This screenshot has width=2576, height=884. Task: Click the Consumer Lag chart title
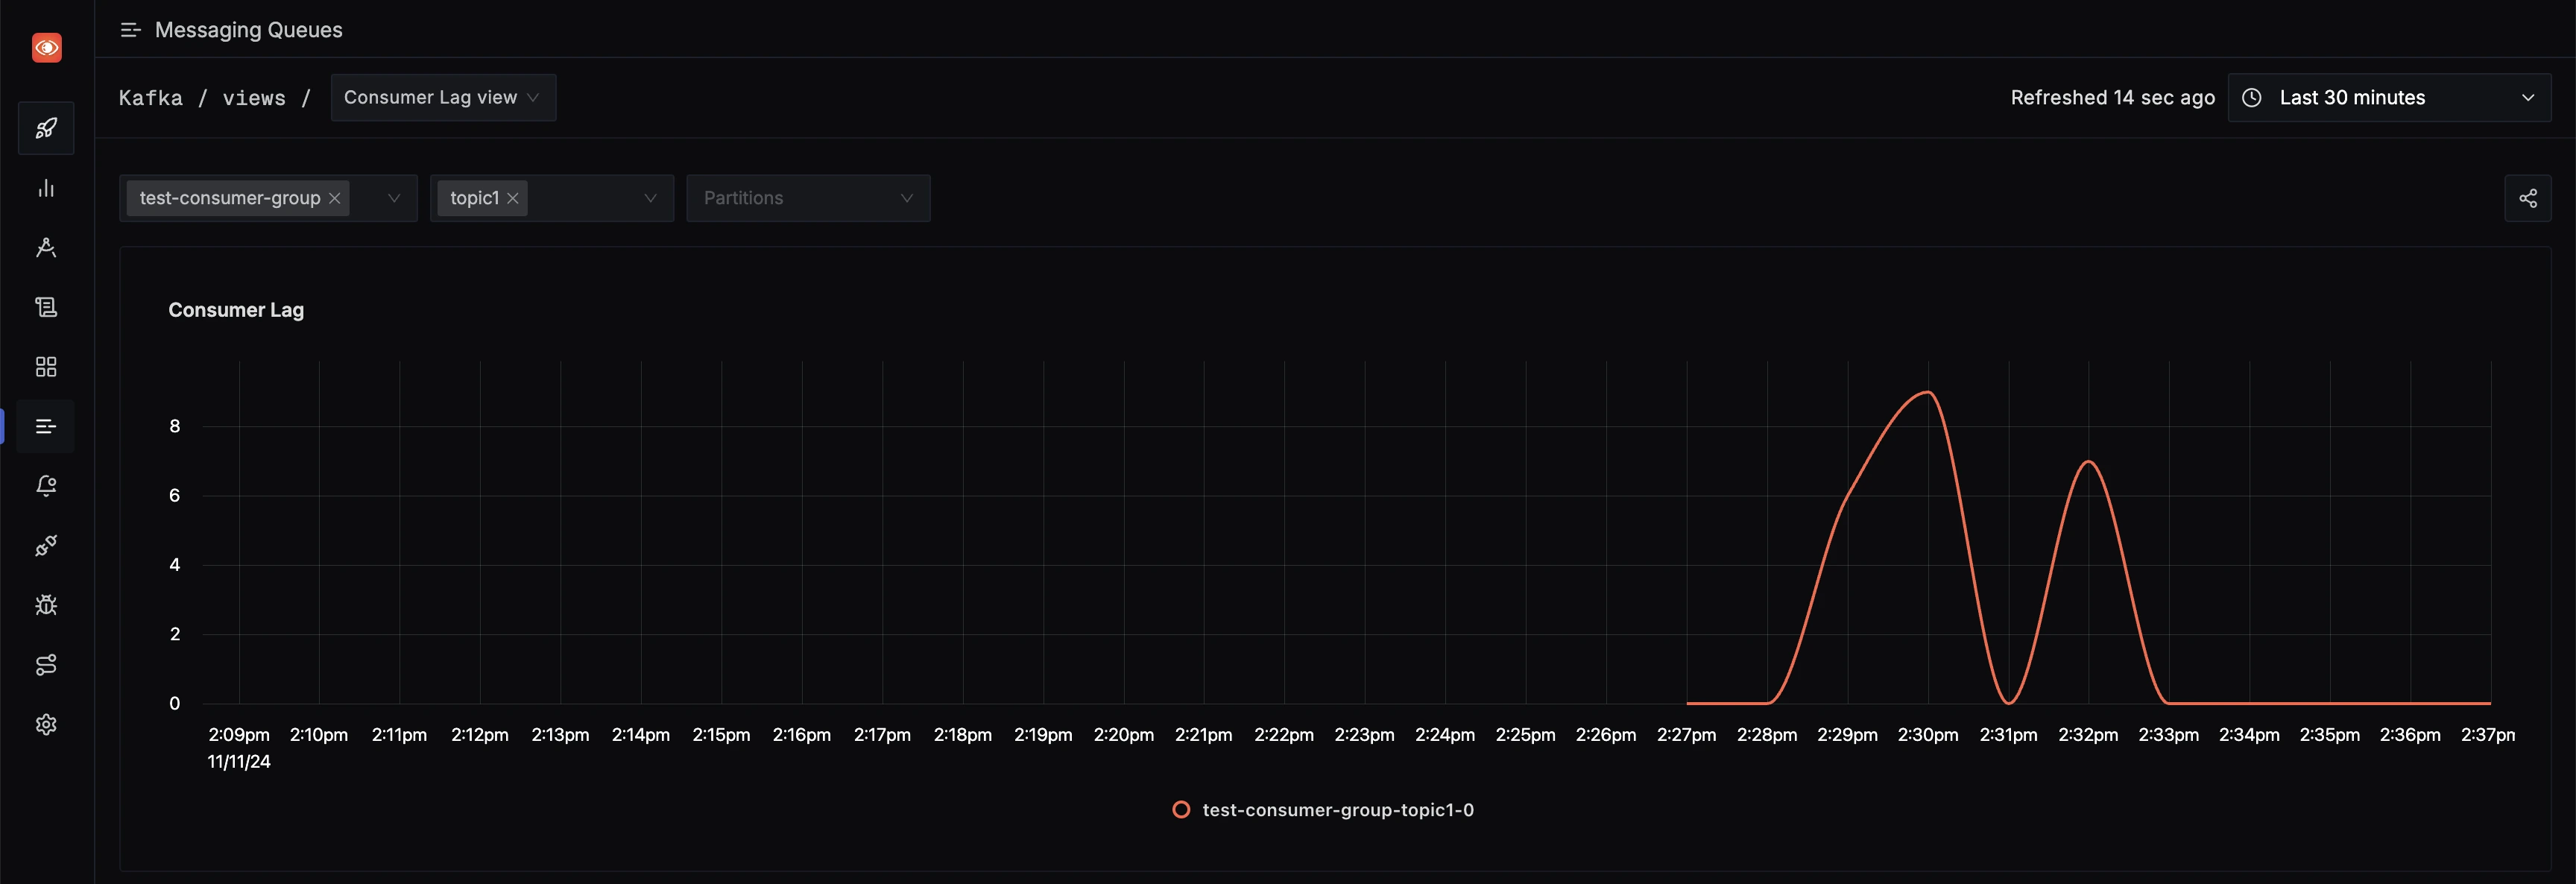click(236, 310)
